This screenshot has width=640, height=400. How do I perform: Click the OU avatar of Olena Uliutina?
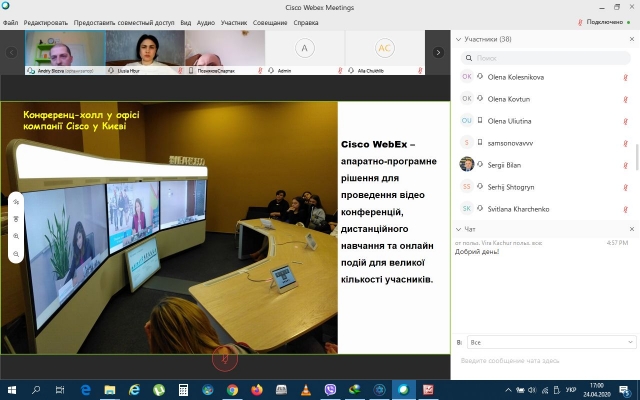tap(467, 120)
